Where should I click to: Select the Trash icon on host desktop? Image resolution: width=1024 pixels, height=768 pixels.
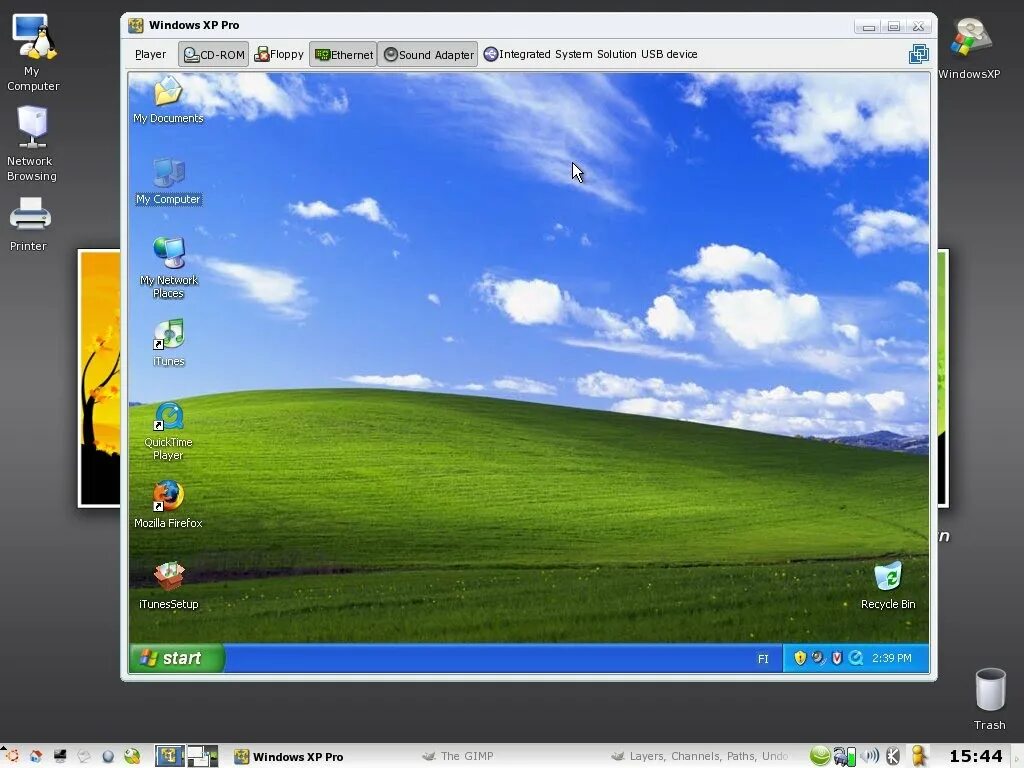[x=990, y=698]
